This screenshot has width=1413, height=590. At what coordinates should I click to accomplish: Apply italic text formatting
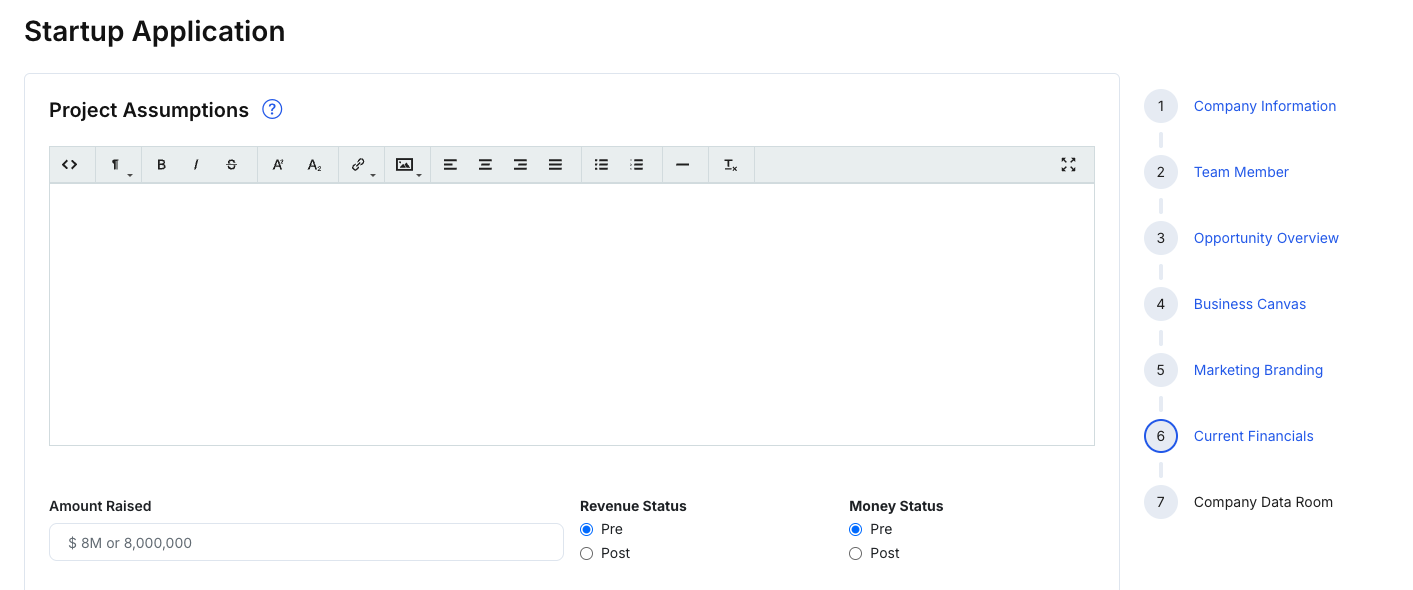click(x=196, y=165)
